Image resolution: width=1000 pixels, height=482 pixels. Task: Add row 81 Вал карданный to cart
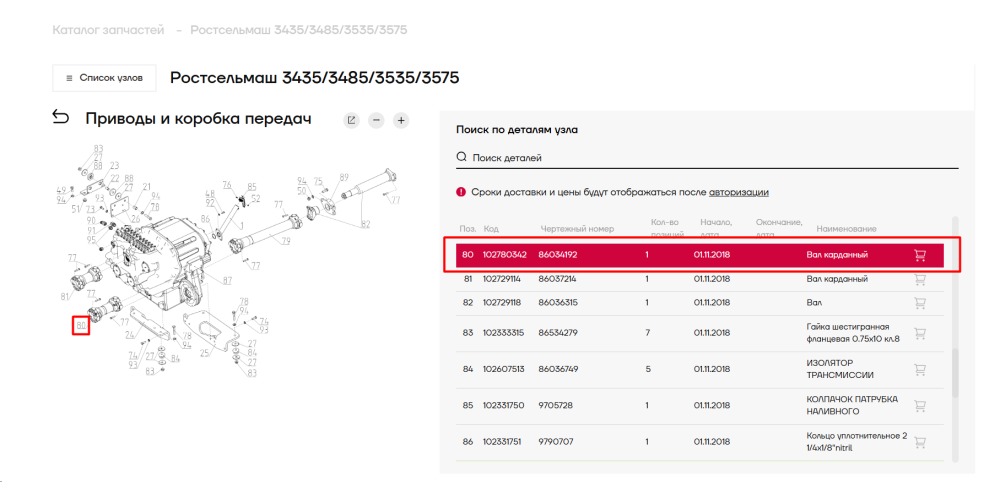920,279
